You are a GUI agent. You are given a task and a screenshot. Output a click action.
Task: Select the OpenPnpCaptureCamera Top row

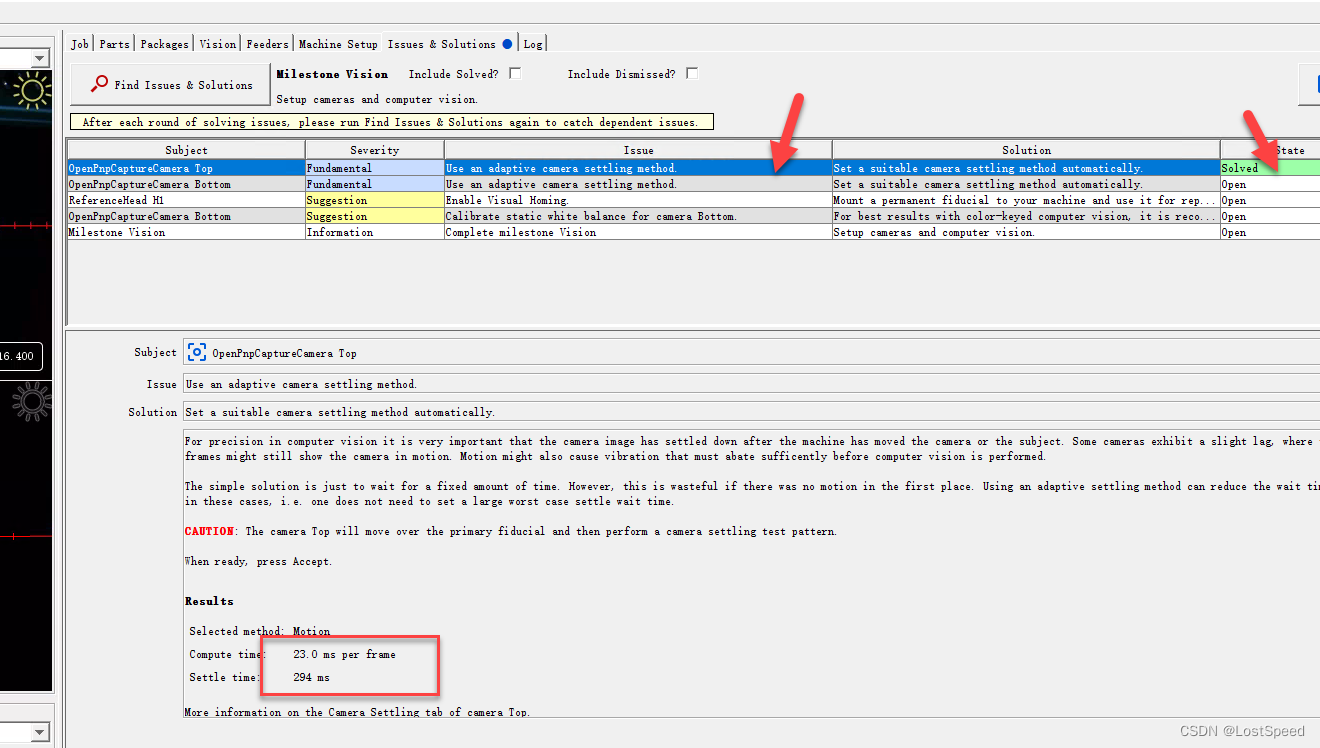point(693,168)
